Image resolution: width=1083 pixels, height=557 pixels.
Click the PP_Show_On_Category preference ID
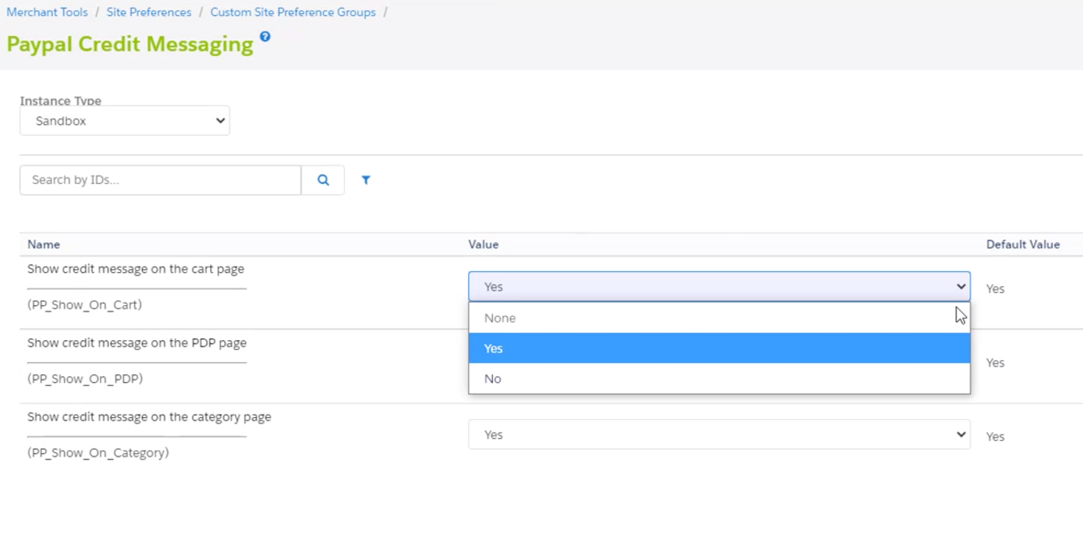(98, 453)
